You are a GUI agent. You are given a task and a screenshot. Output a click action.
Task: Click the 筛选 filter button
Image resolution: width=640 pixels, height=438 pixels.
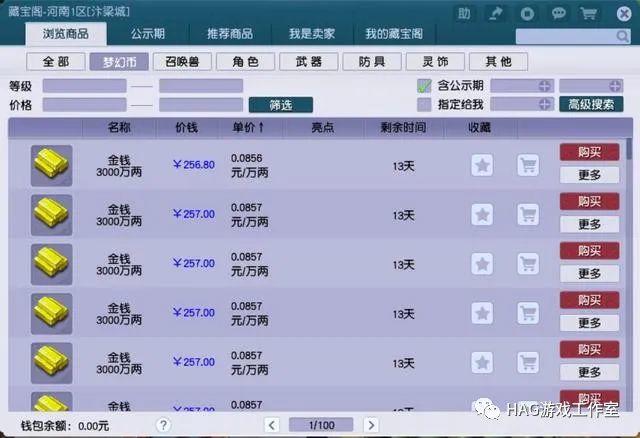(281, 105)
